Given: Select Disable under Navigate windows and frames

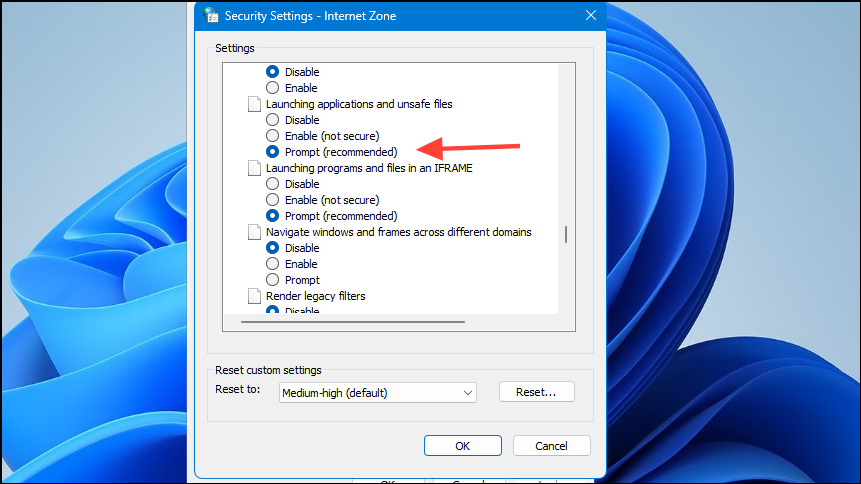Looking at the screenshot, I should [272, 247].
